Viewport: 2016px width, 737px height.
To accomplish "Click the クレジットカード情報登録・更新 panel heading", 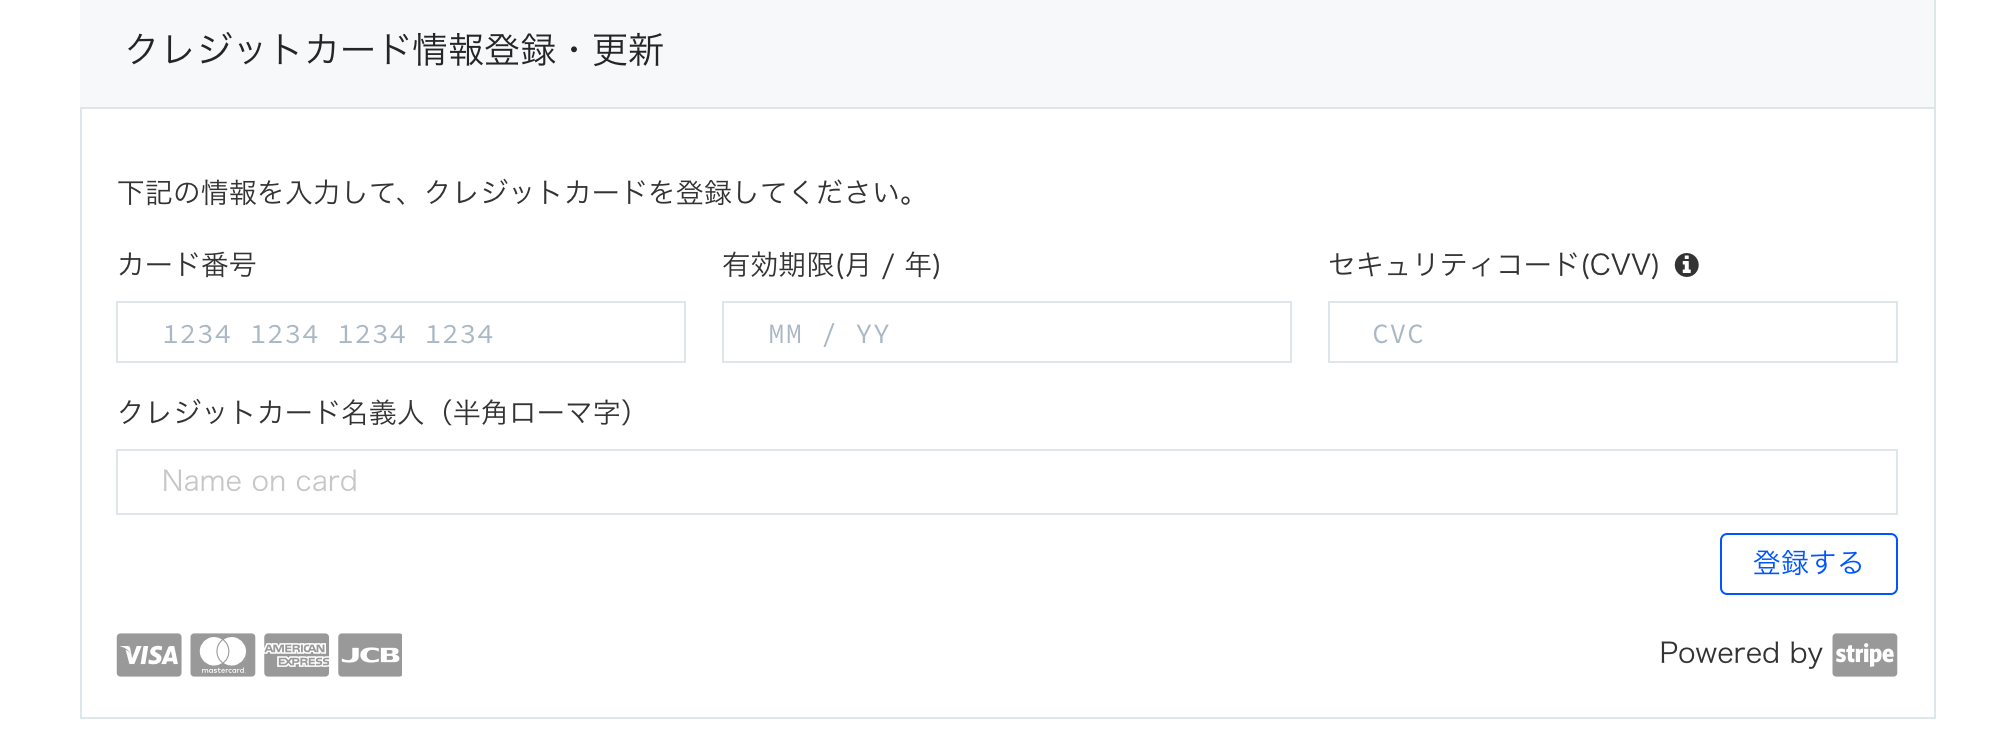I will (395, 50).
